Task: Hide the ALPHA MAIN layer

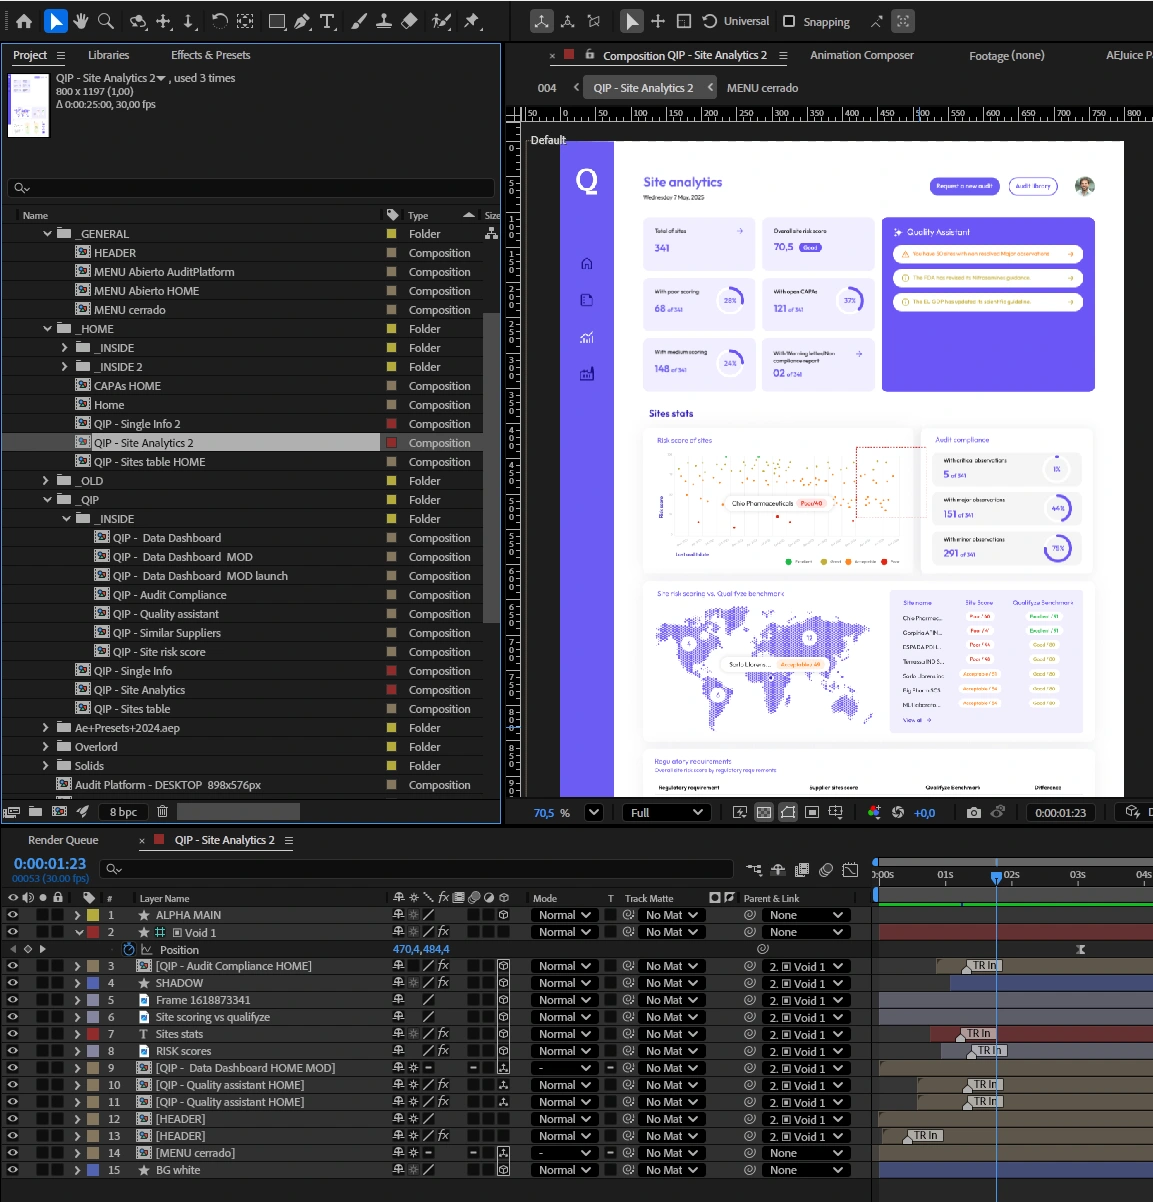Action: (13, 915)
